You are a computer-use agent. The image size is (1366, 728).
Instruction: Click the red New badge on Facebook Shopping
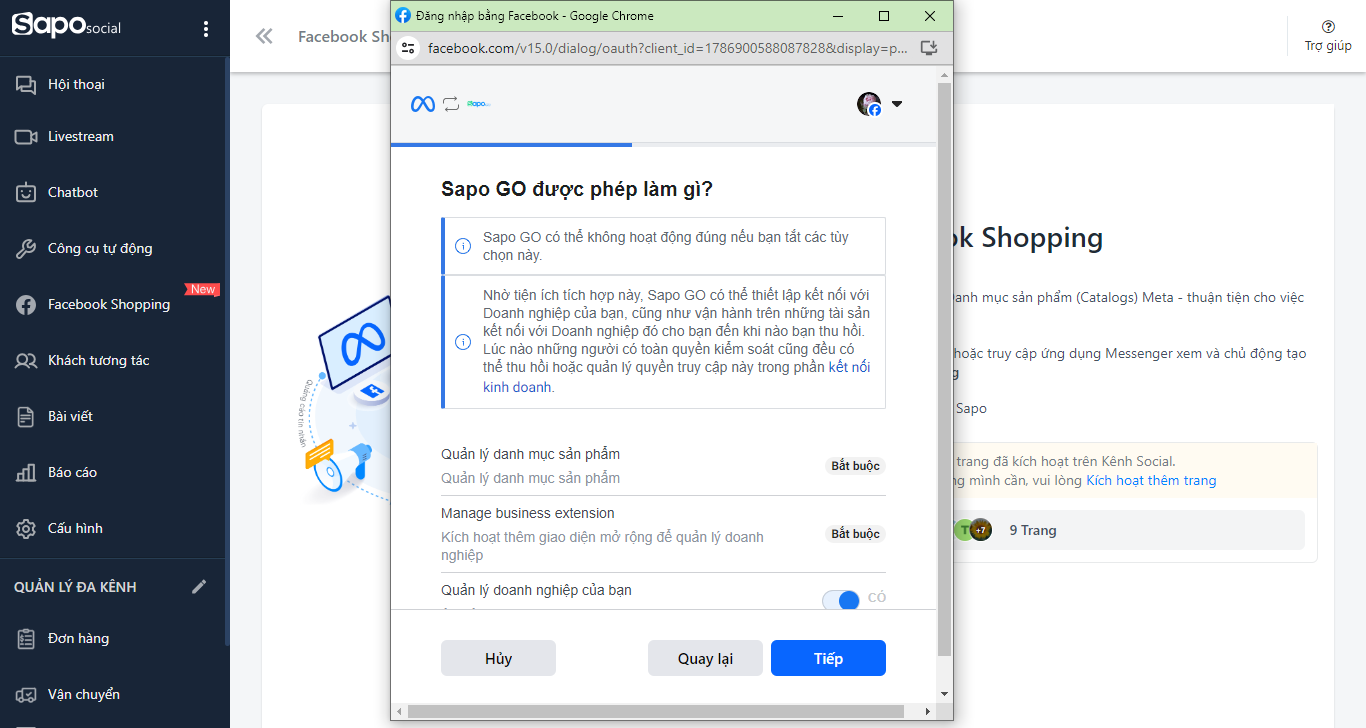[202, 289]
